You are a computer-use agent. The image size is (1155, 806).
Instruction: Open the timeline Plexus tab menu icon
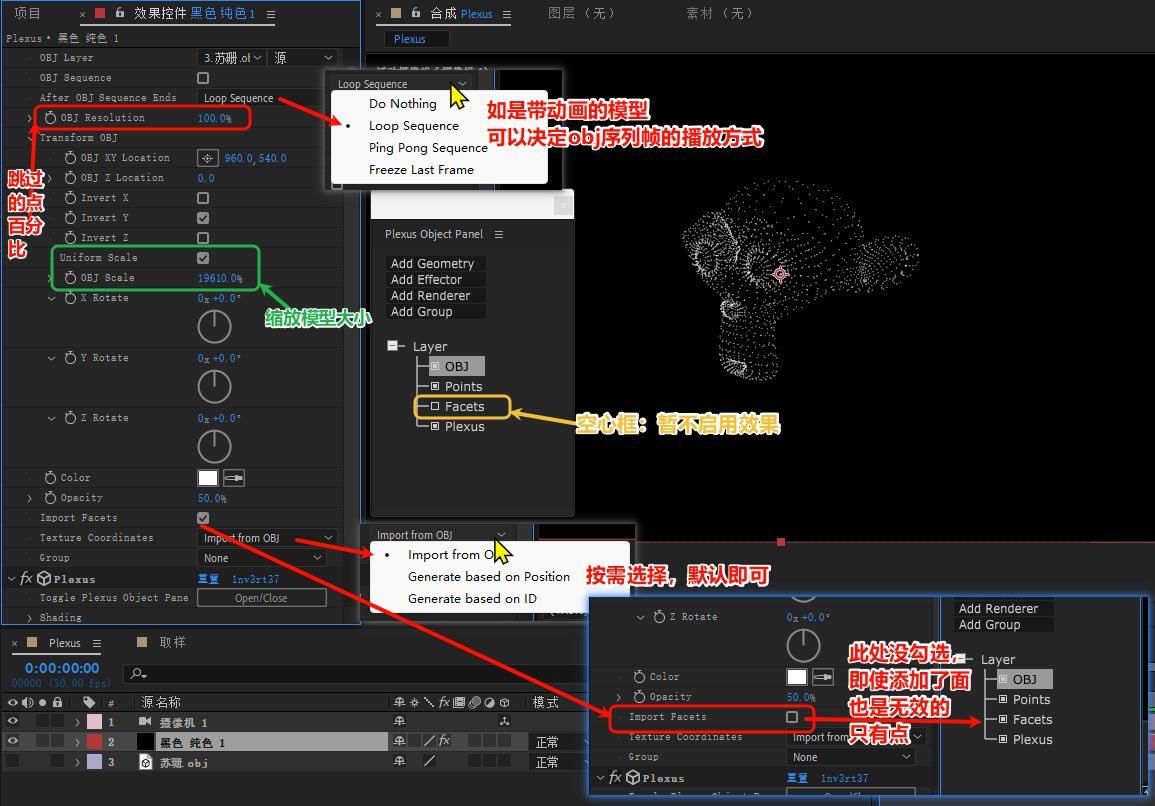coord(96,643)
